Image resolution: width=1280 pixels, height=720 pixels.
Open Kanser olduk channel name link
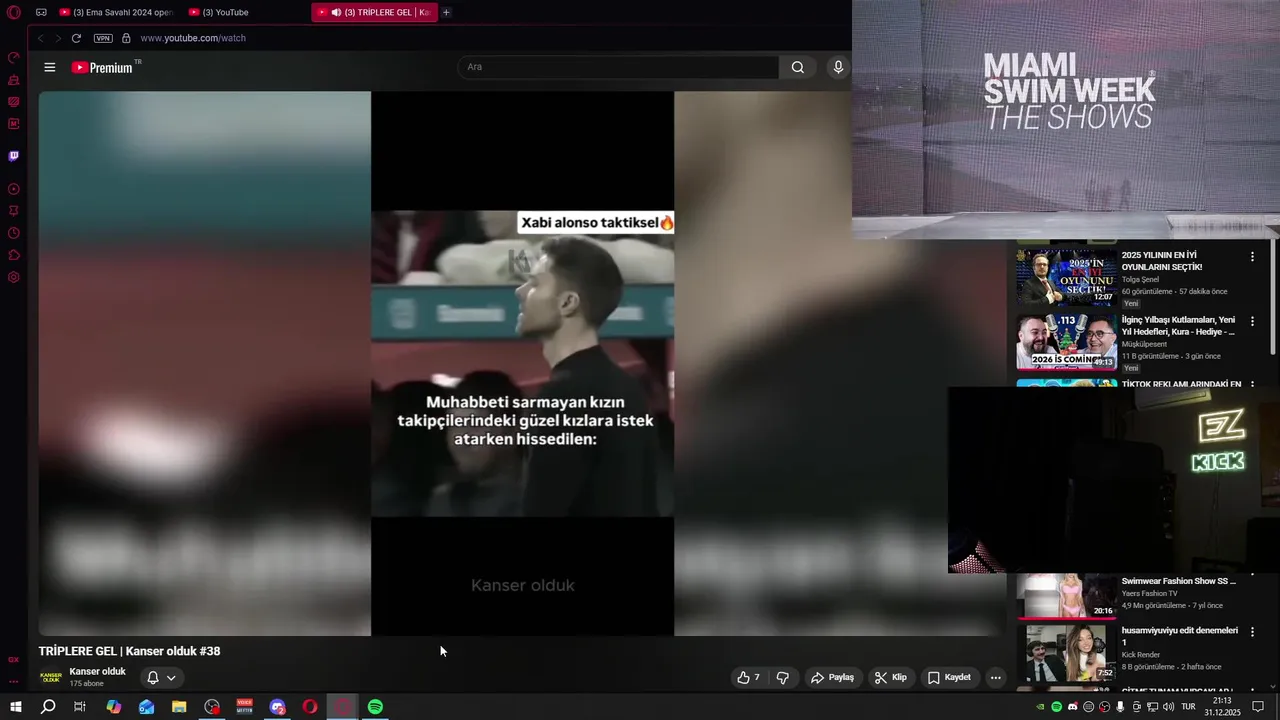[x=97, y=671]
